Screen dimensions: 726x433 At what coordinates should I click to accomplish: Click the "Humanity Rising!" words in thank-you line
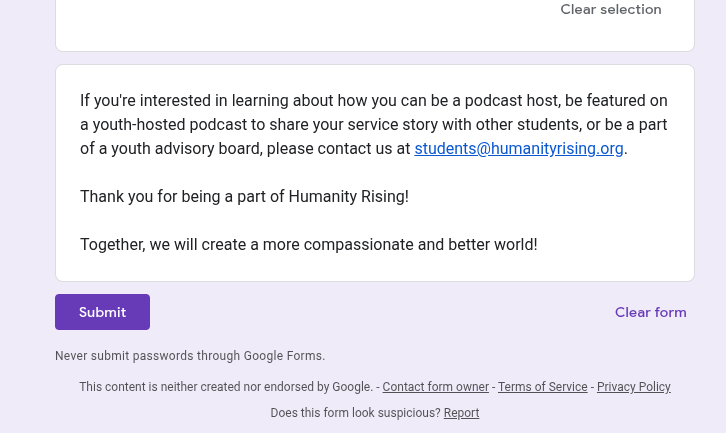tap(348, 196)
